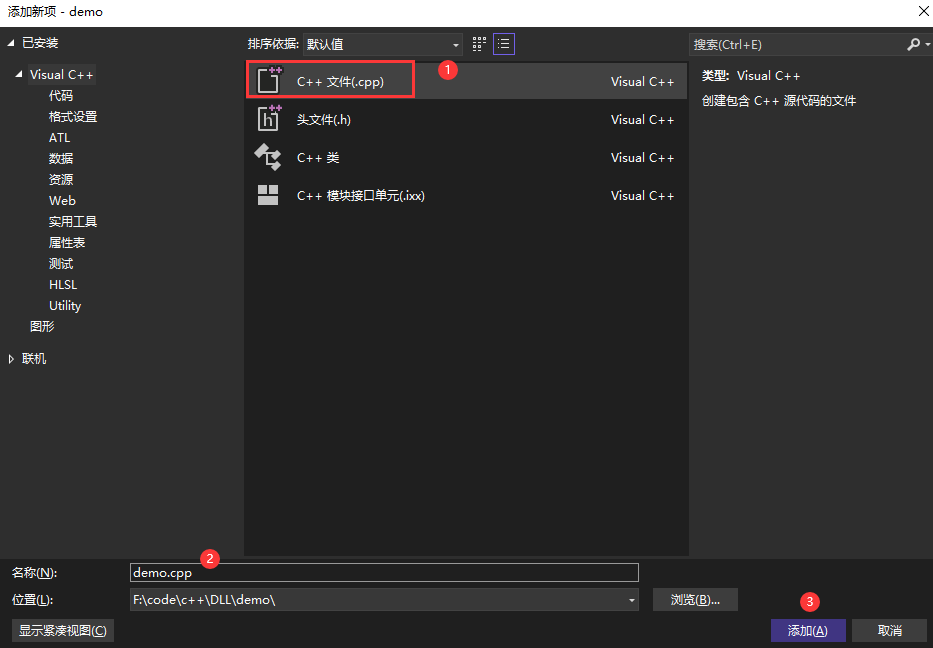
Task: Choose the C++ 类 template icon
Action: [x=268, y=157]
